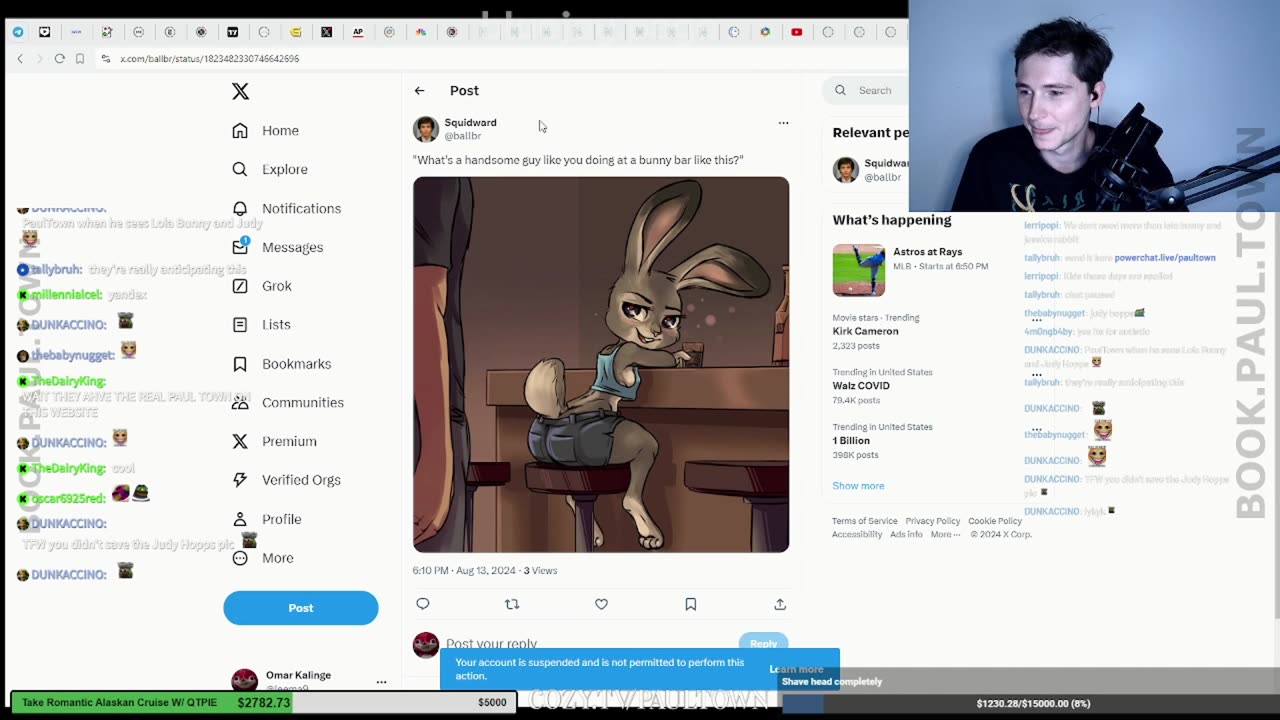Viewport: 1280px width, 720px height.
Task: Open Messages in the sidebar
Action: point(277,247)
